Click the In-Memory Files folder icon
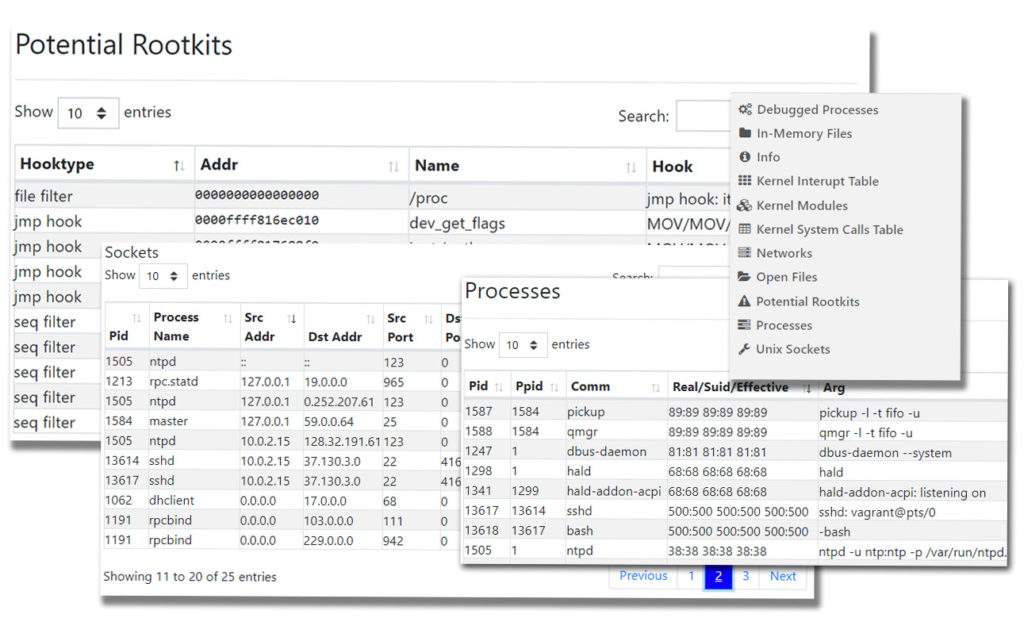1024x618 pixels. click(745, 133)
